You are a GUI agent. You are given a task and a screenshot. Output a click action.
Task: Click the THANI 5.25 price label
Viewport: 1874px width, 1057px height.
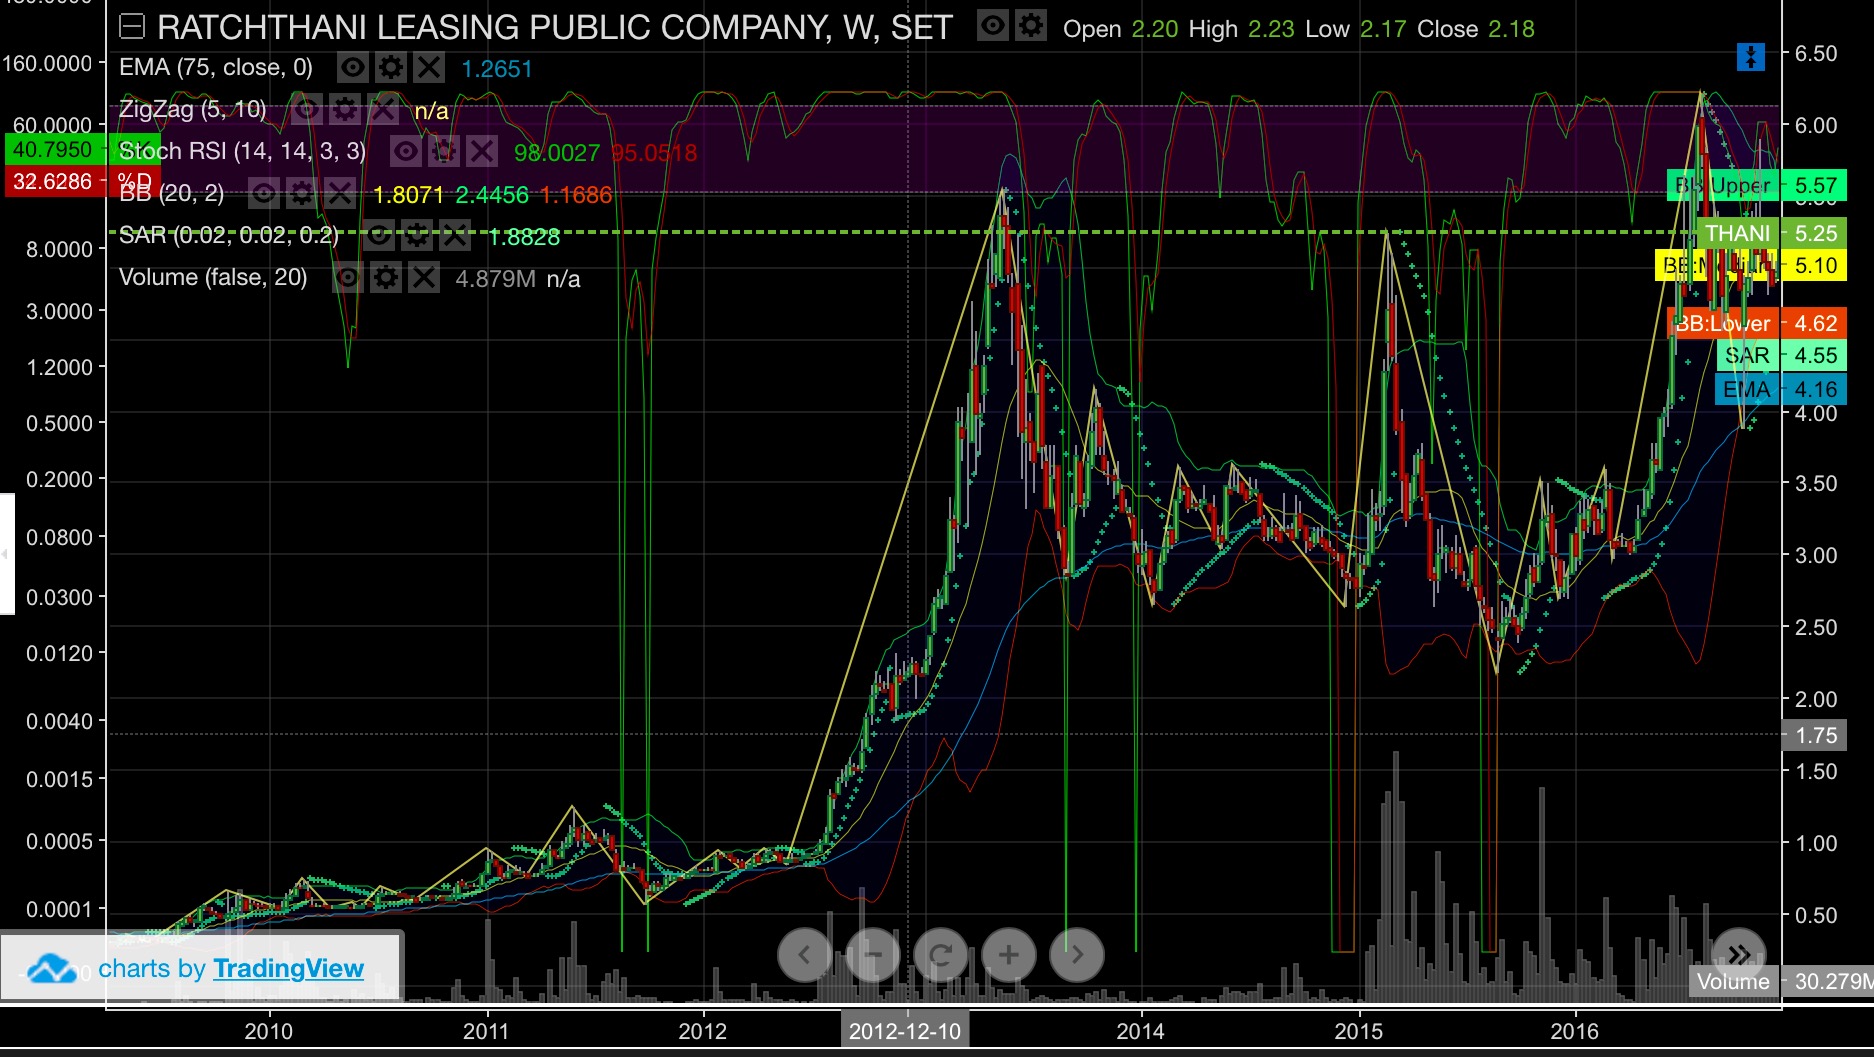point(1771,233)
